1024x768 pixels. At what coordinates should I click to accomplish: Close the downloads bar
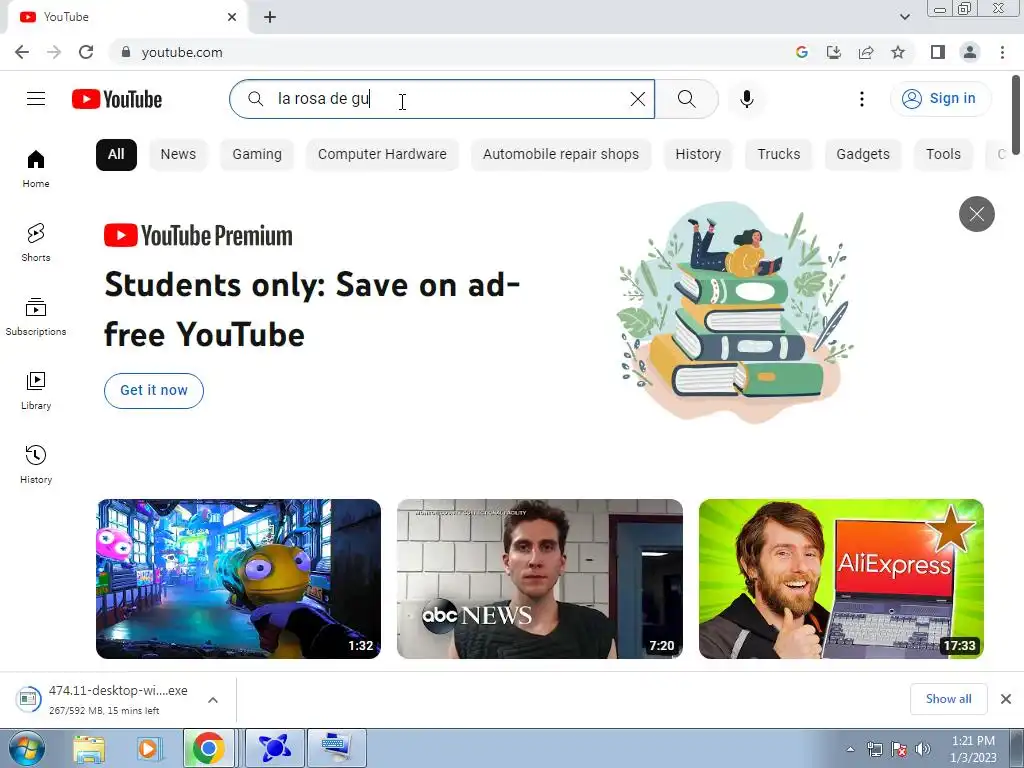[x=1006, y=699]
